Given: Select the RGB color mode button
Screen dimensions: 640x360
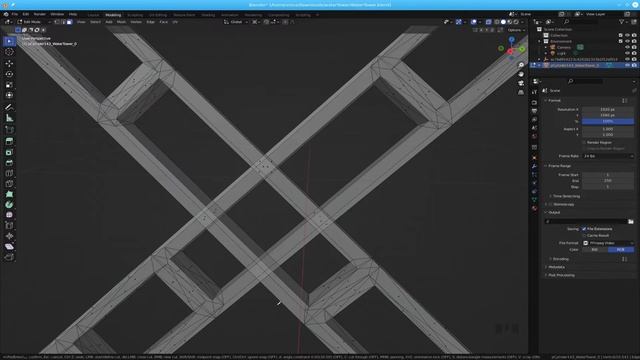Looking at the screenshot, I should tap(621, 249).
